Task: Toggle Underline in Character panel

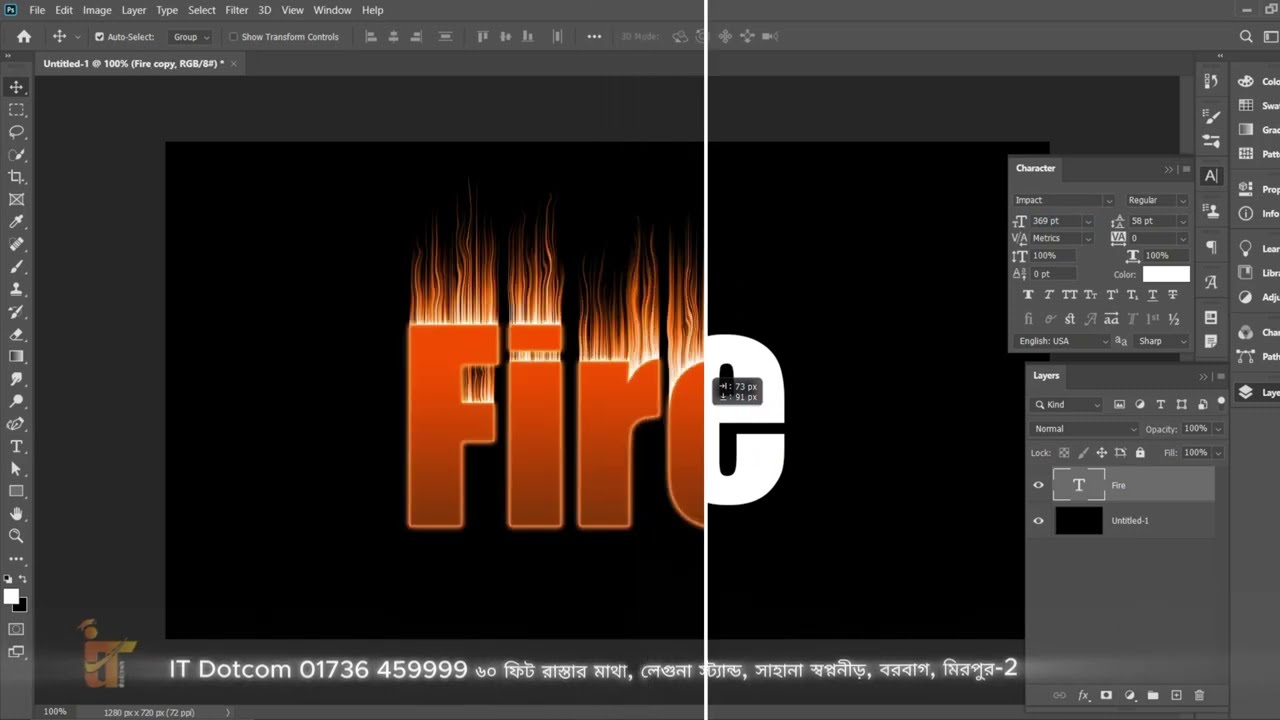Action: 1153,295
